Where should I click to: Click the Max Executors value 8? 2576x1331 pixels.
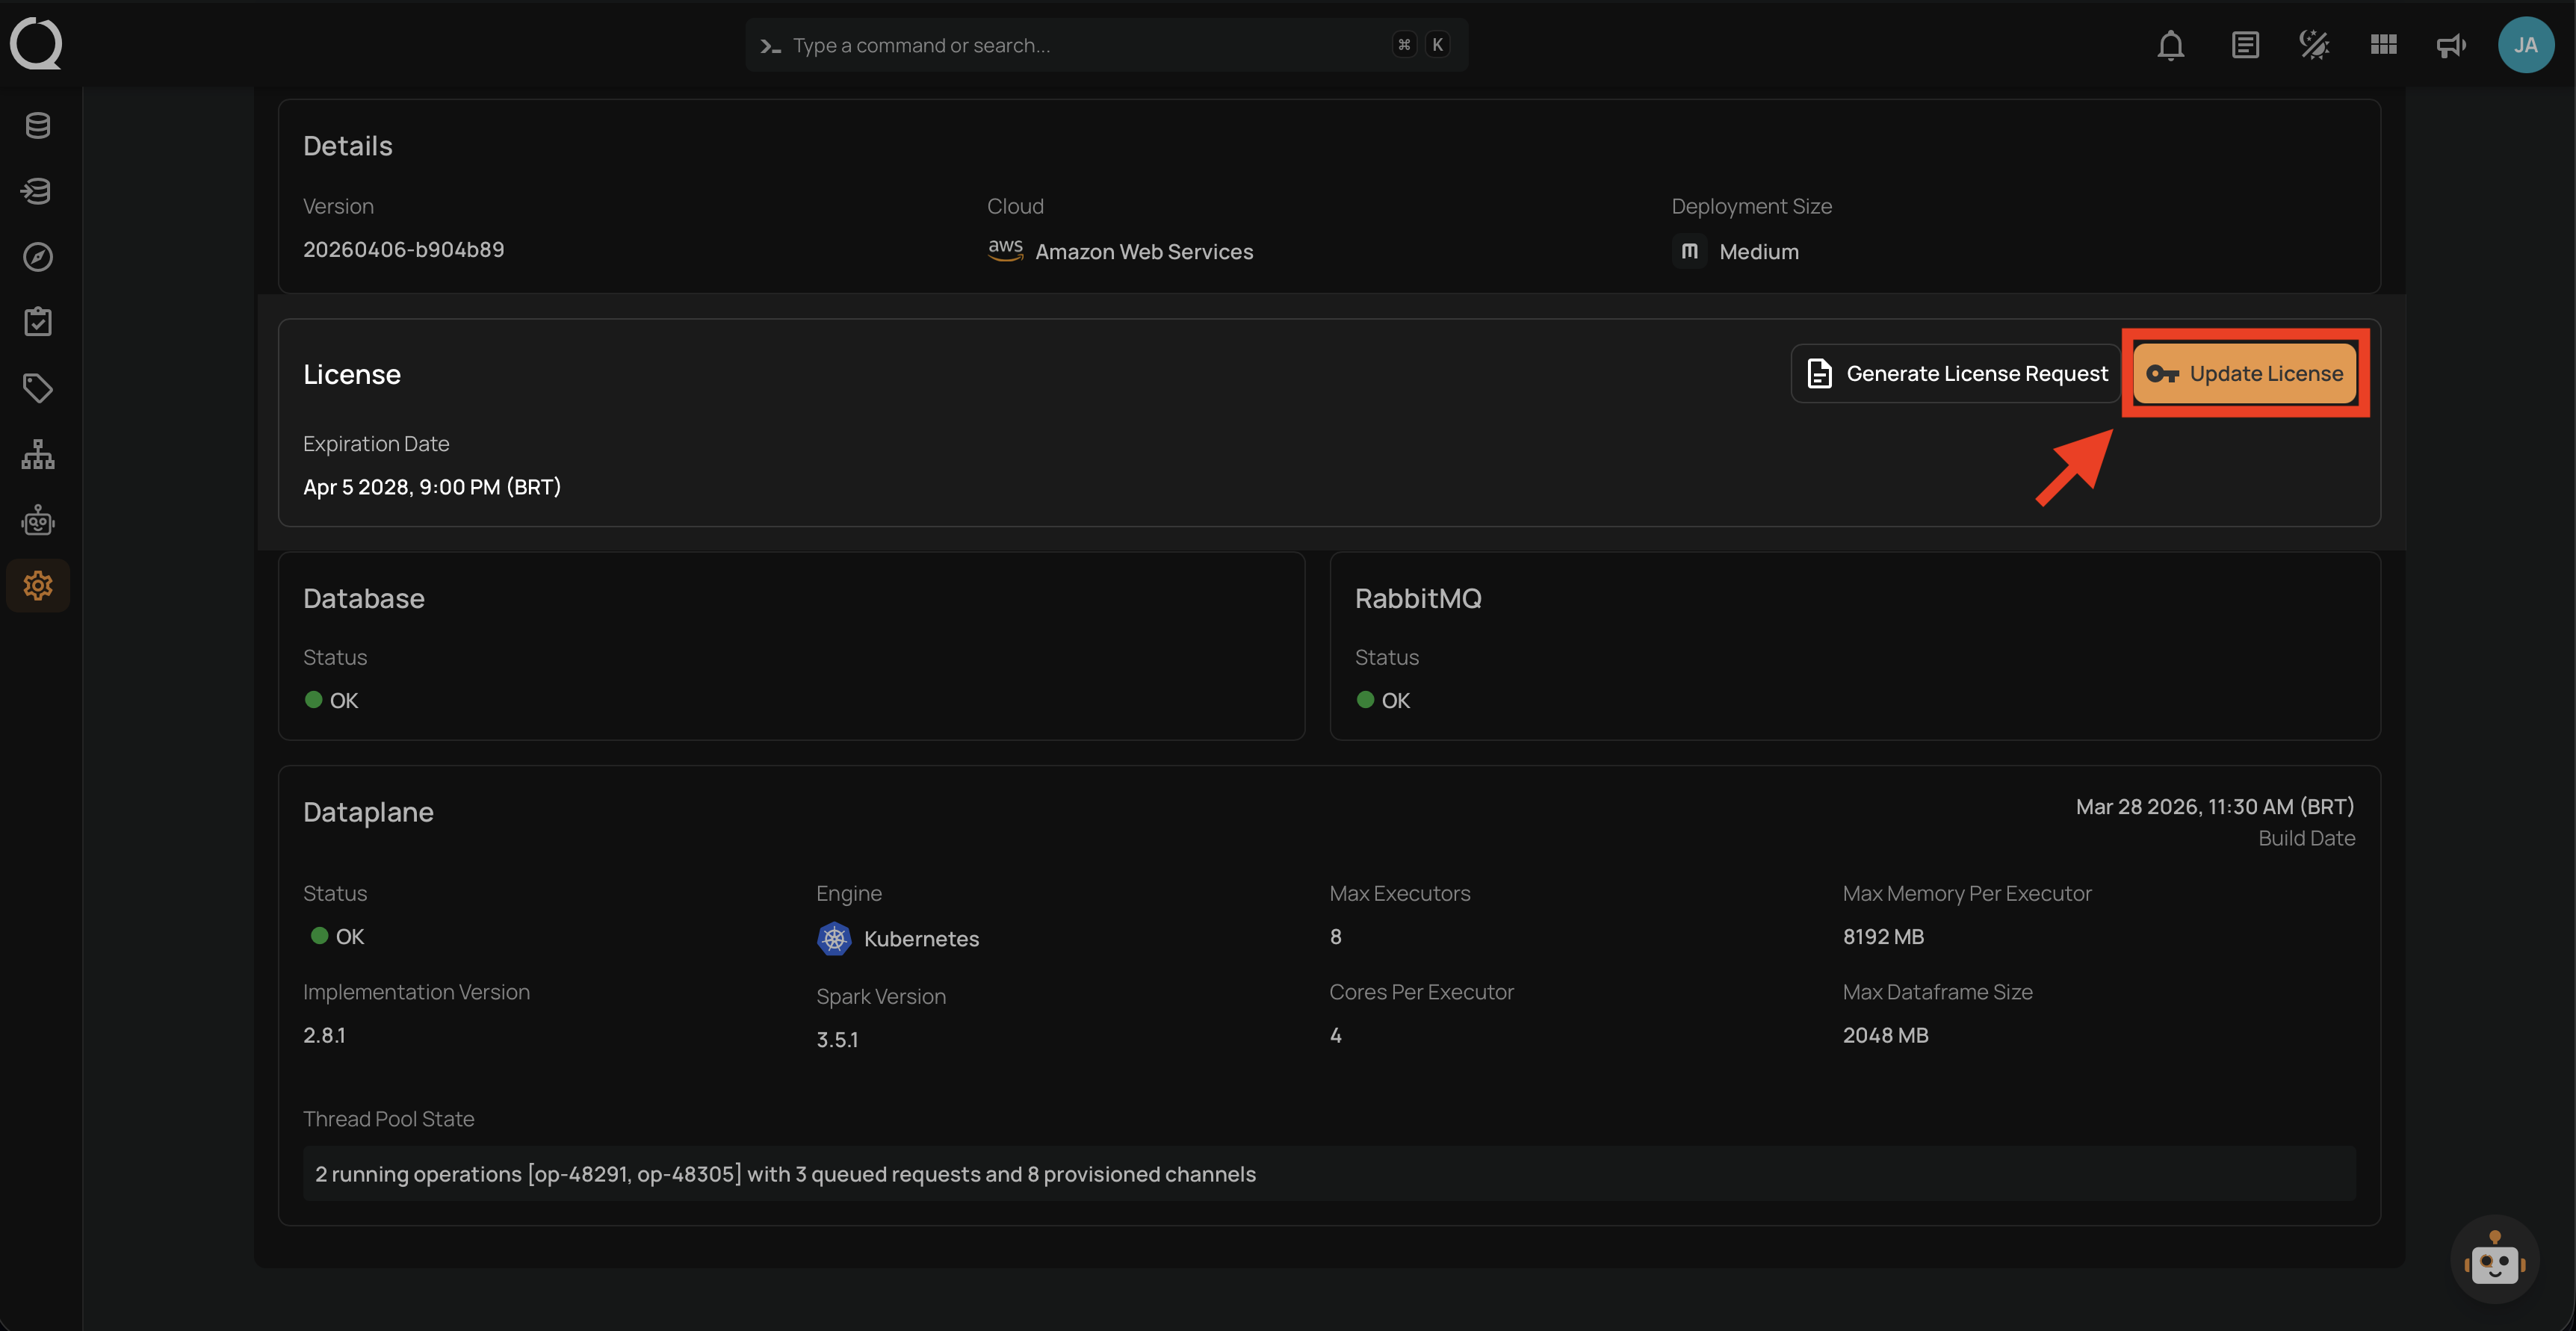1335,937
